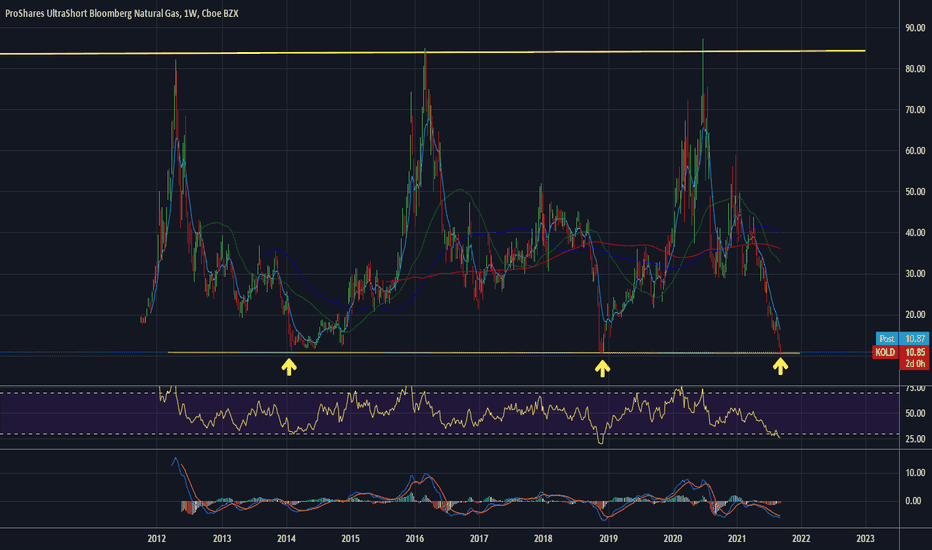This screenshot has width=932, height=550.
Task: Click the KOLD price label 10.85
Action: [915, 352]
